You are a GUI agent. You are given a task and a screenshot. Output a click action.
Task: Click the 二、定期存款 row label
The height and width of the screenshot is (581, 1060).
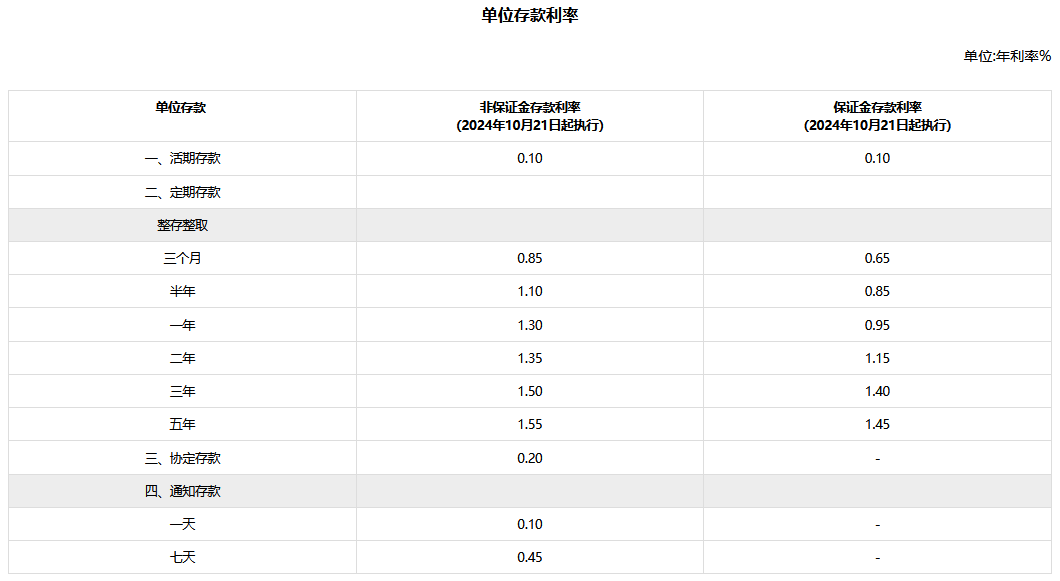tap(183, 192)
